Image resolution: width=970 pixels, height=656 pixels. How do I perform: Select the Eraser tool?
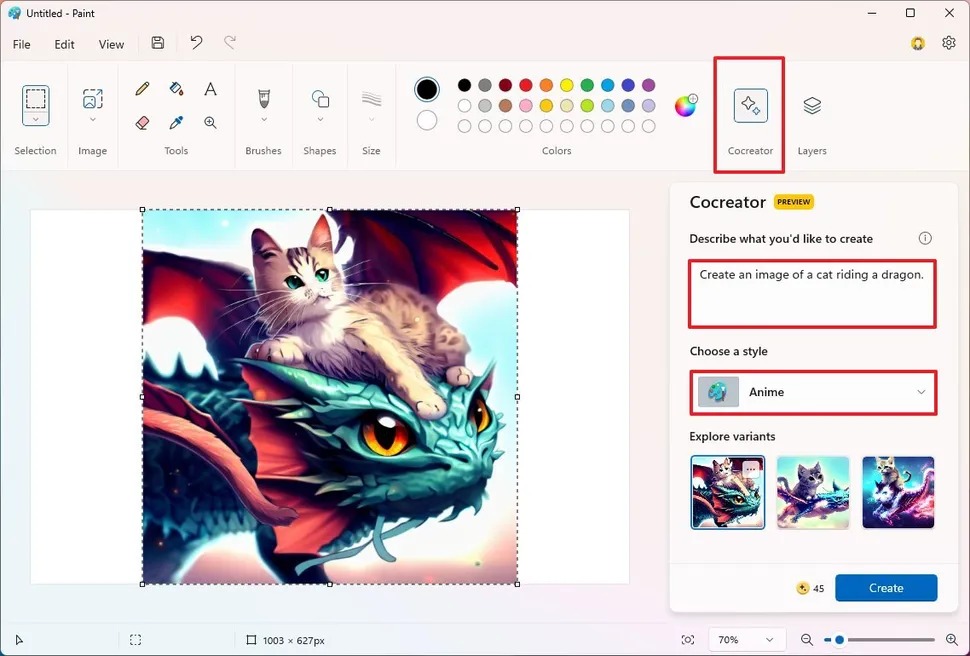[x=142, y=122]
